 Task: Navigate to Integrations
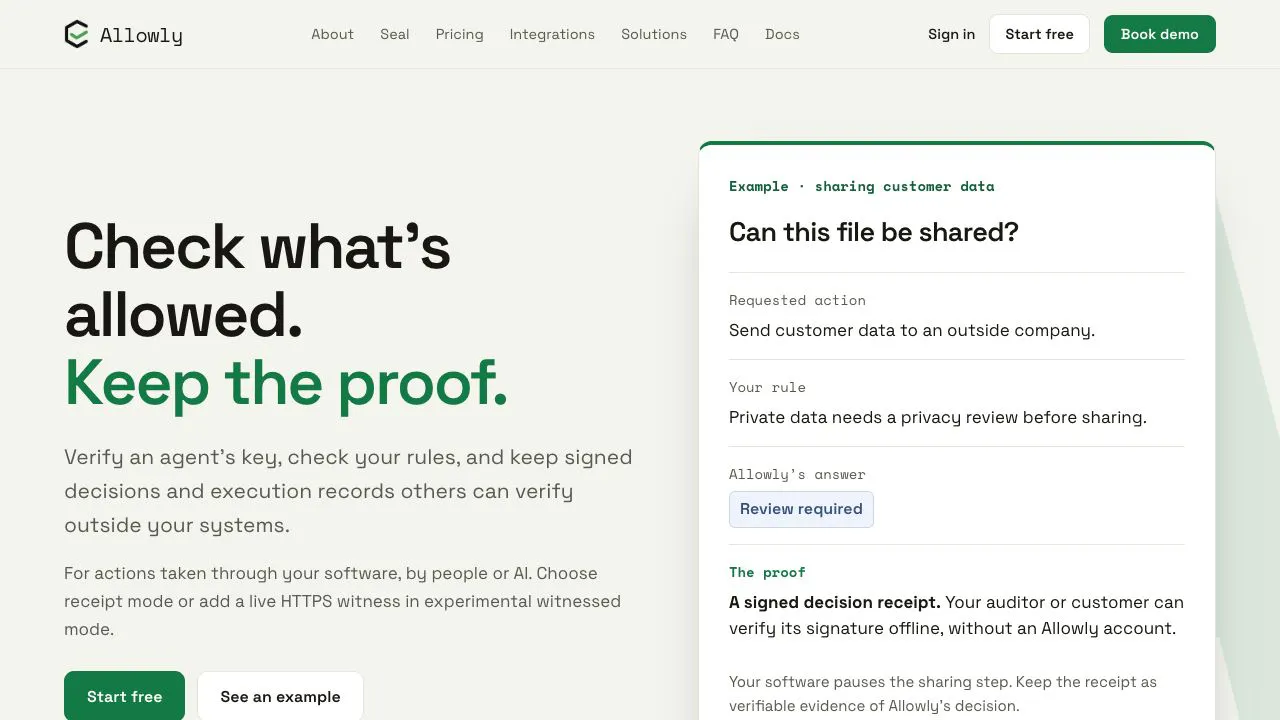pyautogui.click(x=552, y=34)
